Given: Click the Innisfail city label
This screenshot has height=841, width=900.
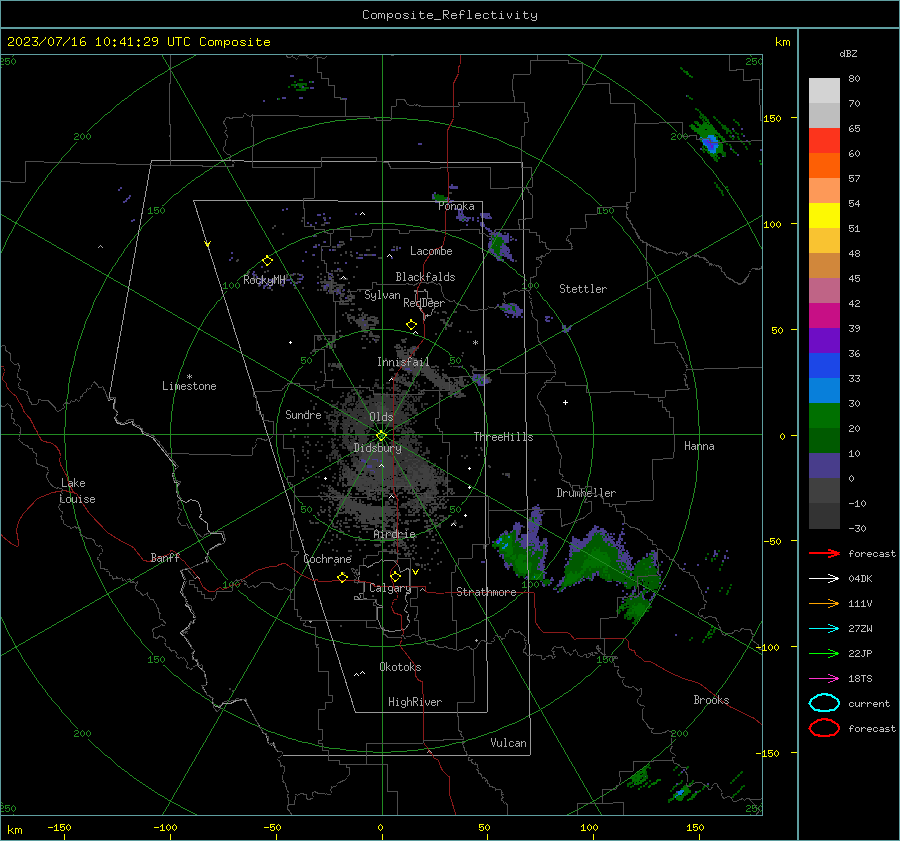Looking at the screenshot, I should pyautogui.click(x=403, y=362).
